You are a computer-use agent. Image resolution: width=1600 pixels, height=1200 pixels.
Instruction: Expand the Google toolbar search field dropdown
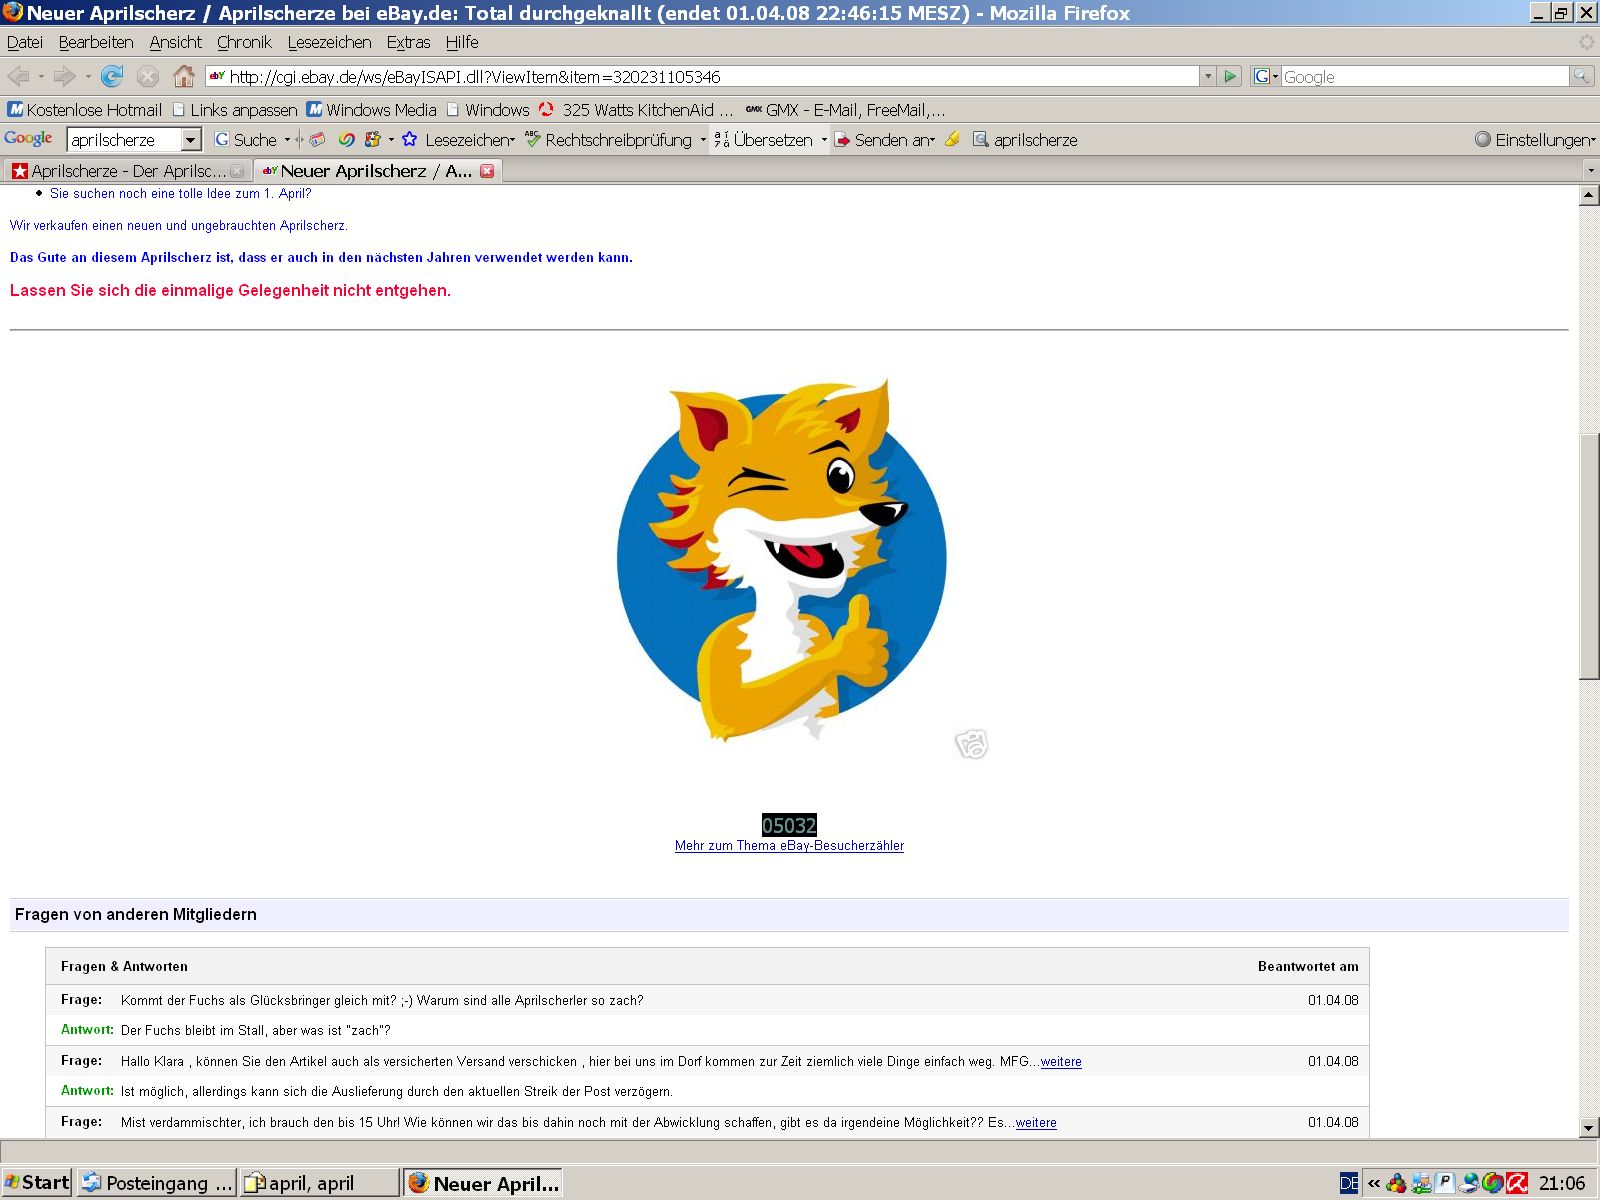click(191, 140)
